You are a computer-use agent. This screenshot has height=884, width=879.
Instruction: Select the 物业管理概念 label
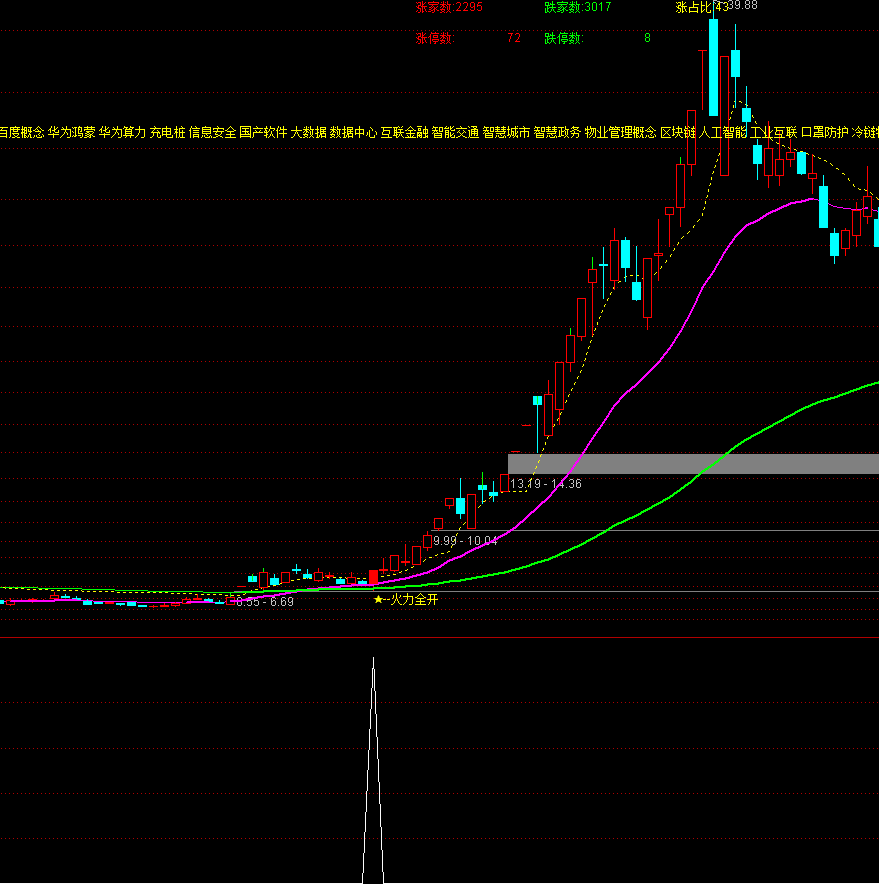tap(620, 132)
